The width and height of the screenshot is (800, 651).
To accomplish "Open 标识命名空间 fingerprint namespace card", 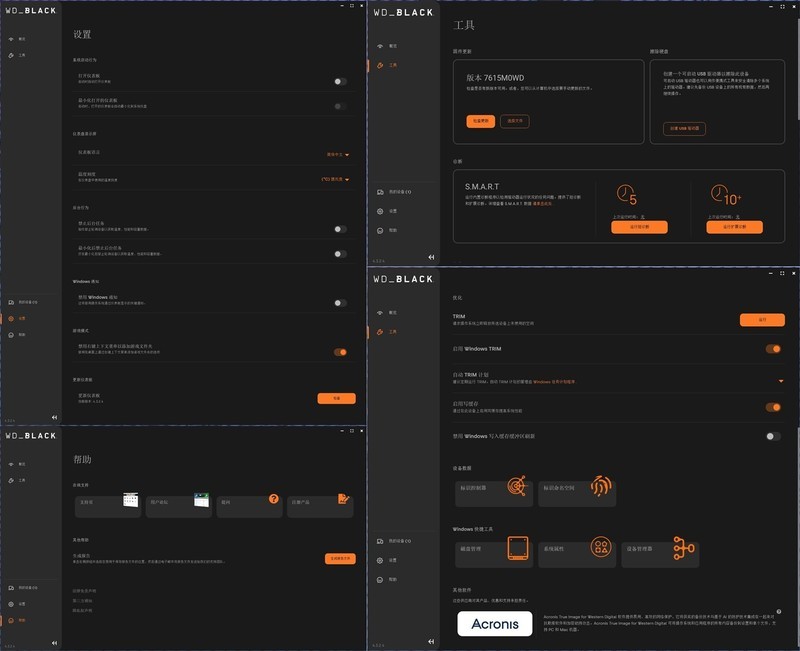I will click(x=577, y=492).
